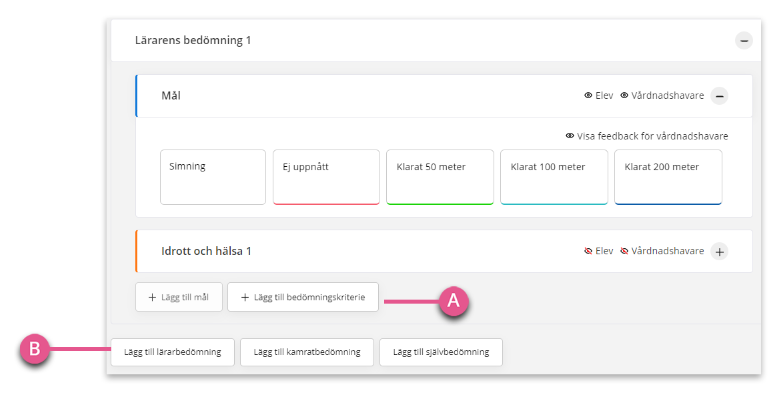This screenshot has width=773, height=397.
Task: Choose the Klarat 200 meter level
Action: (x=668, y=177)
